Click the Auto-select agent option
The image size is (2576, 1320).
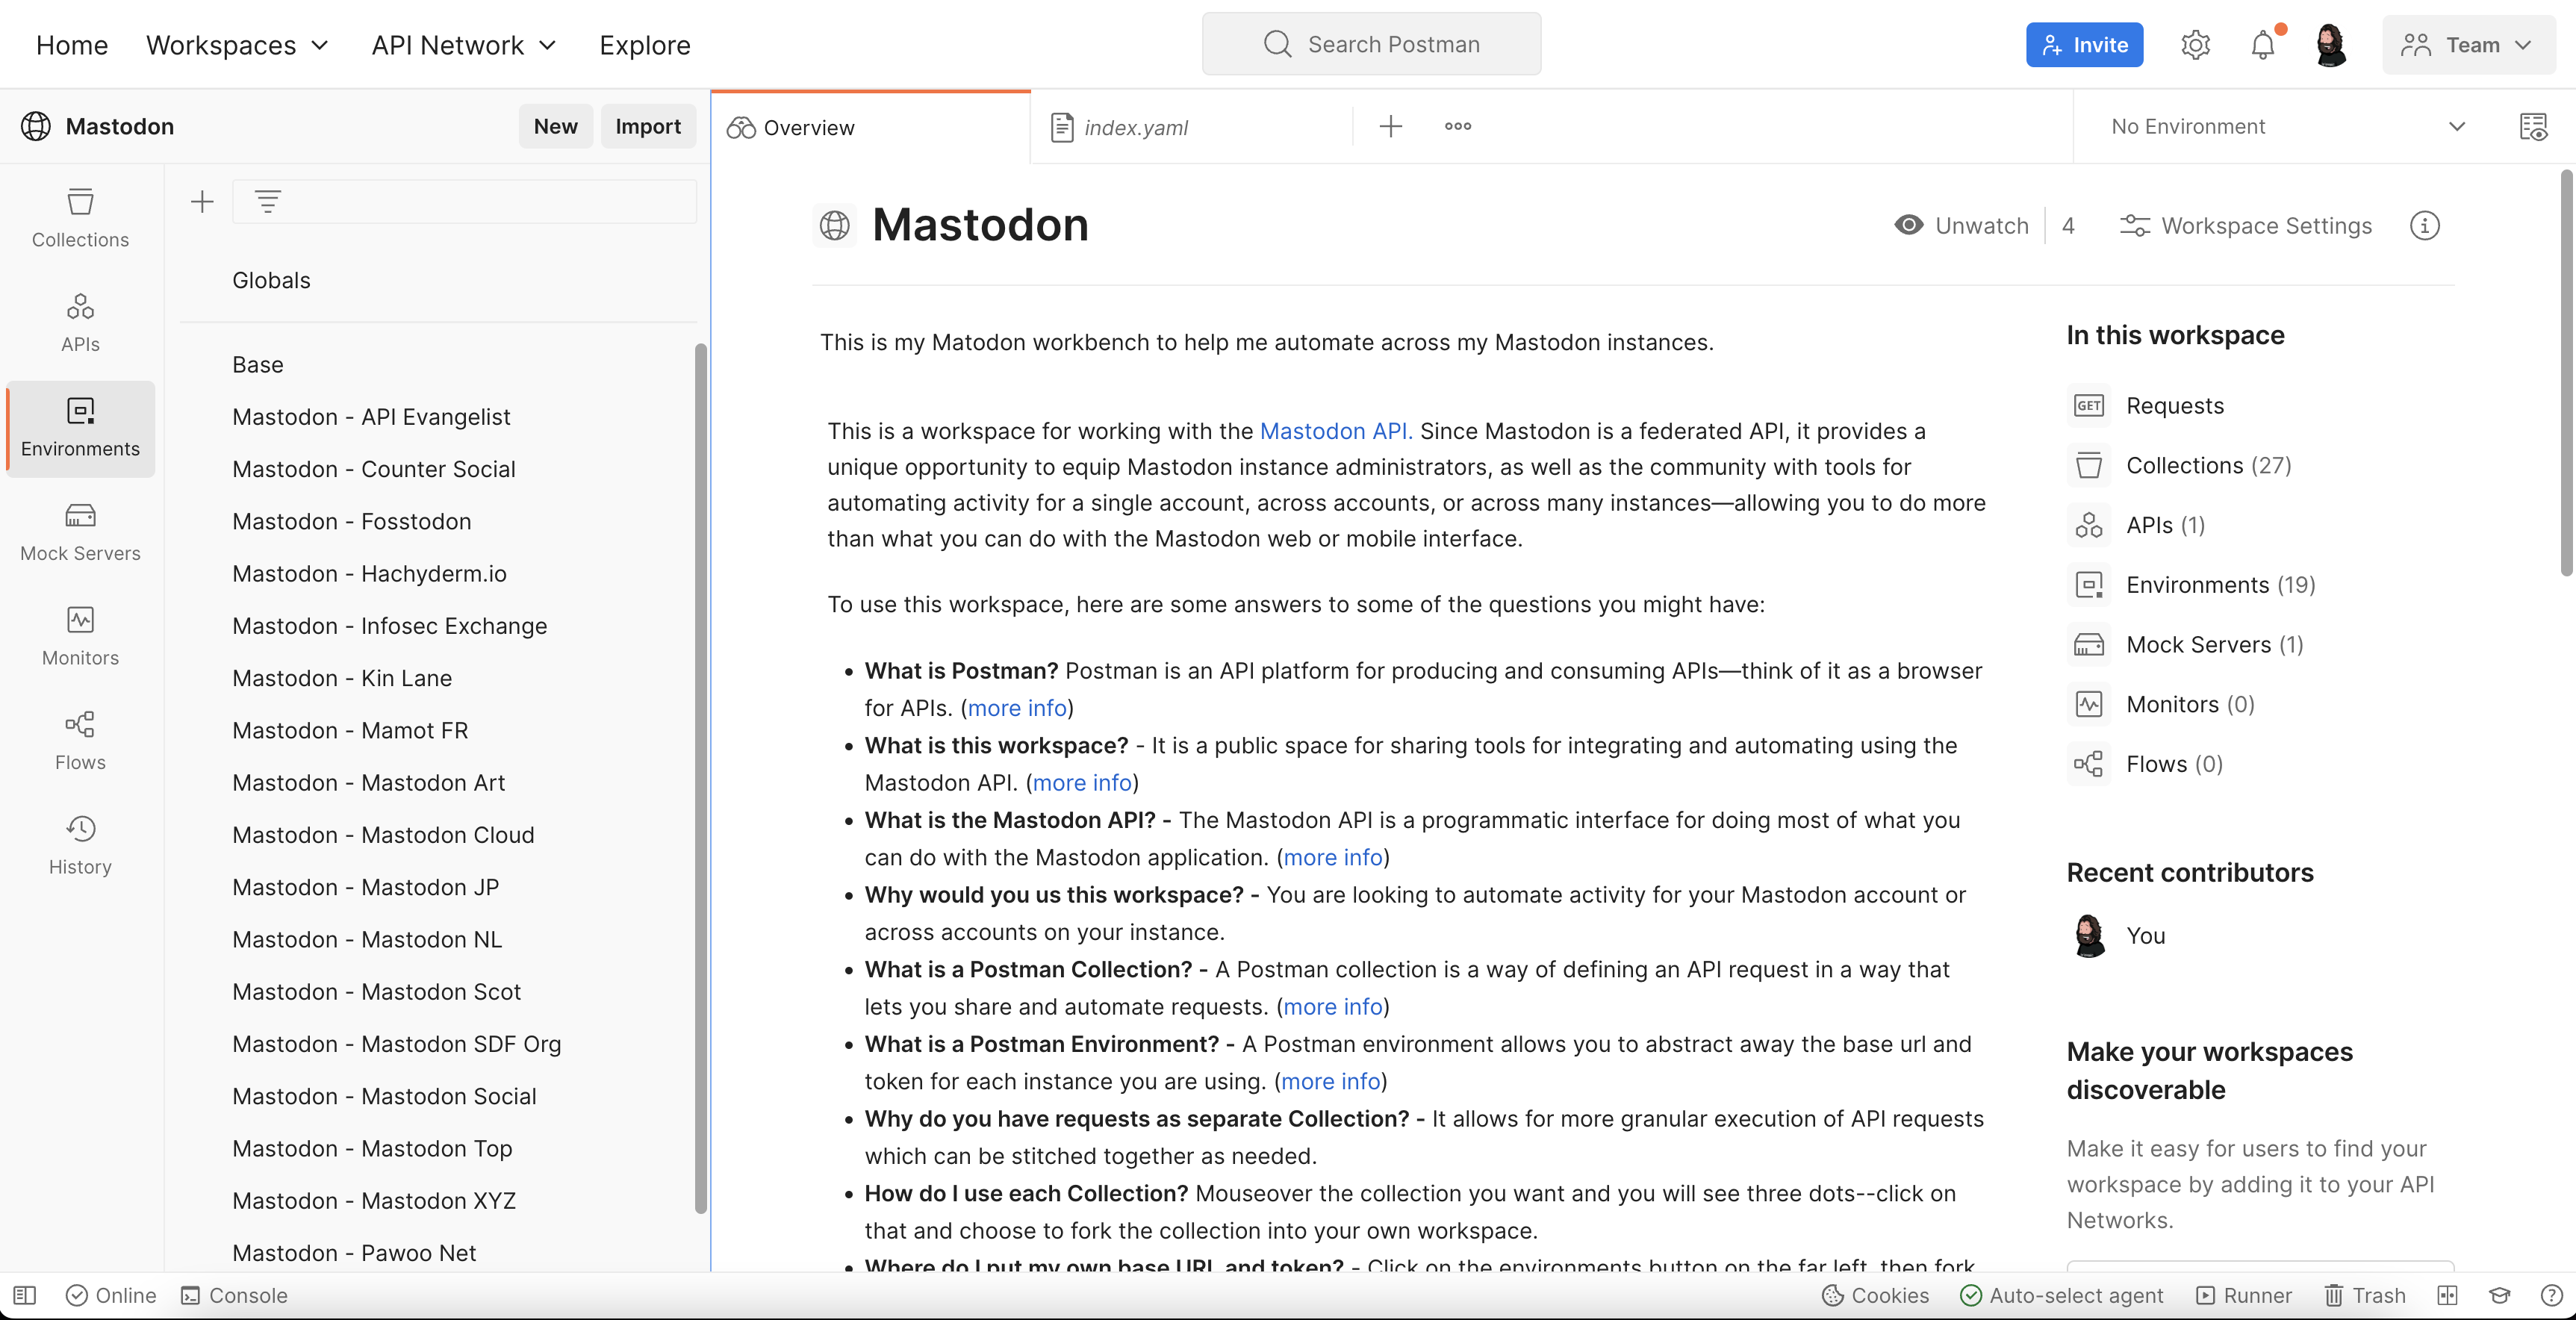coord(2061,1295)
